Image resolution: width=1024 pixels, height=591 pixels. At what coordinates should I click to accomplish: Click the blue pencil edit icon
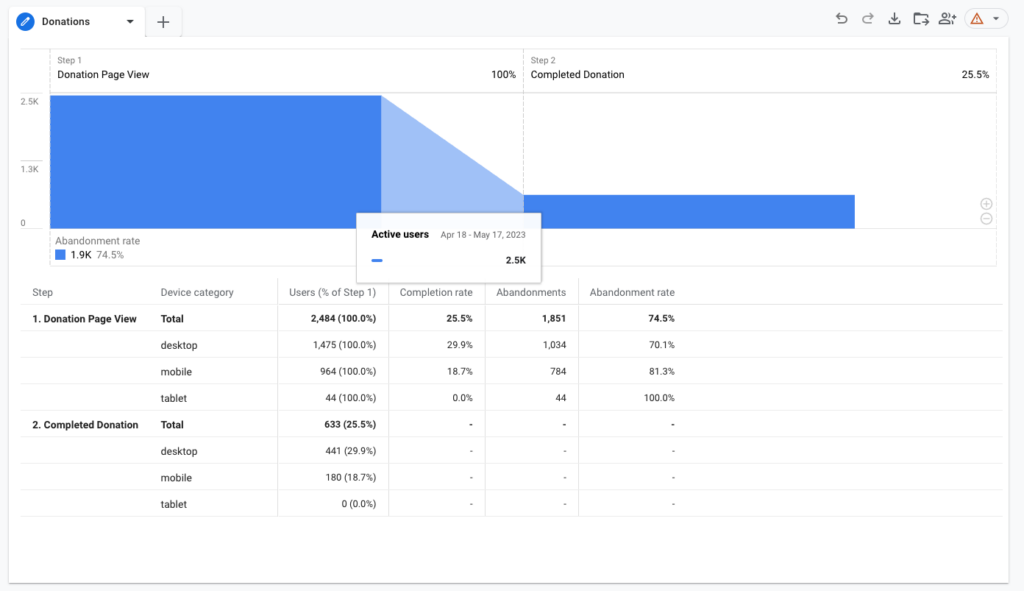coord(25,21)
